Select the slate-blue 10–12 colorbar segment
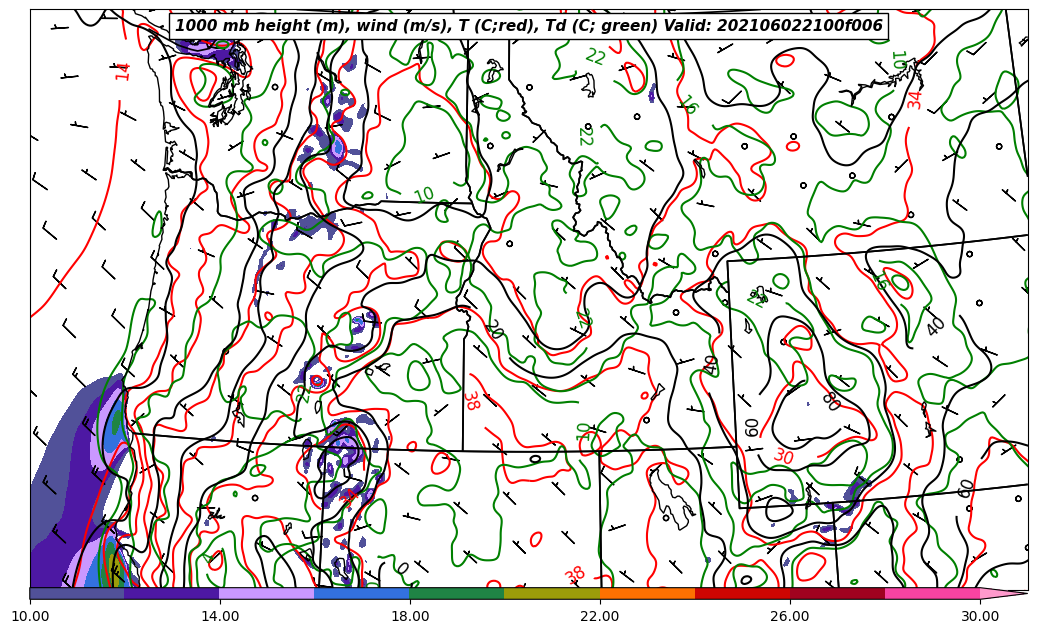Screen dimensions: 1037x633 pos(77,593)
